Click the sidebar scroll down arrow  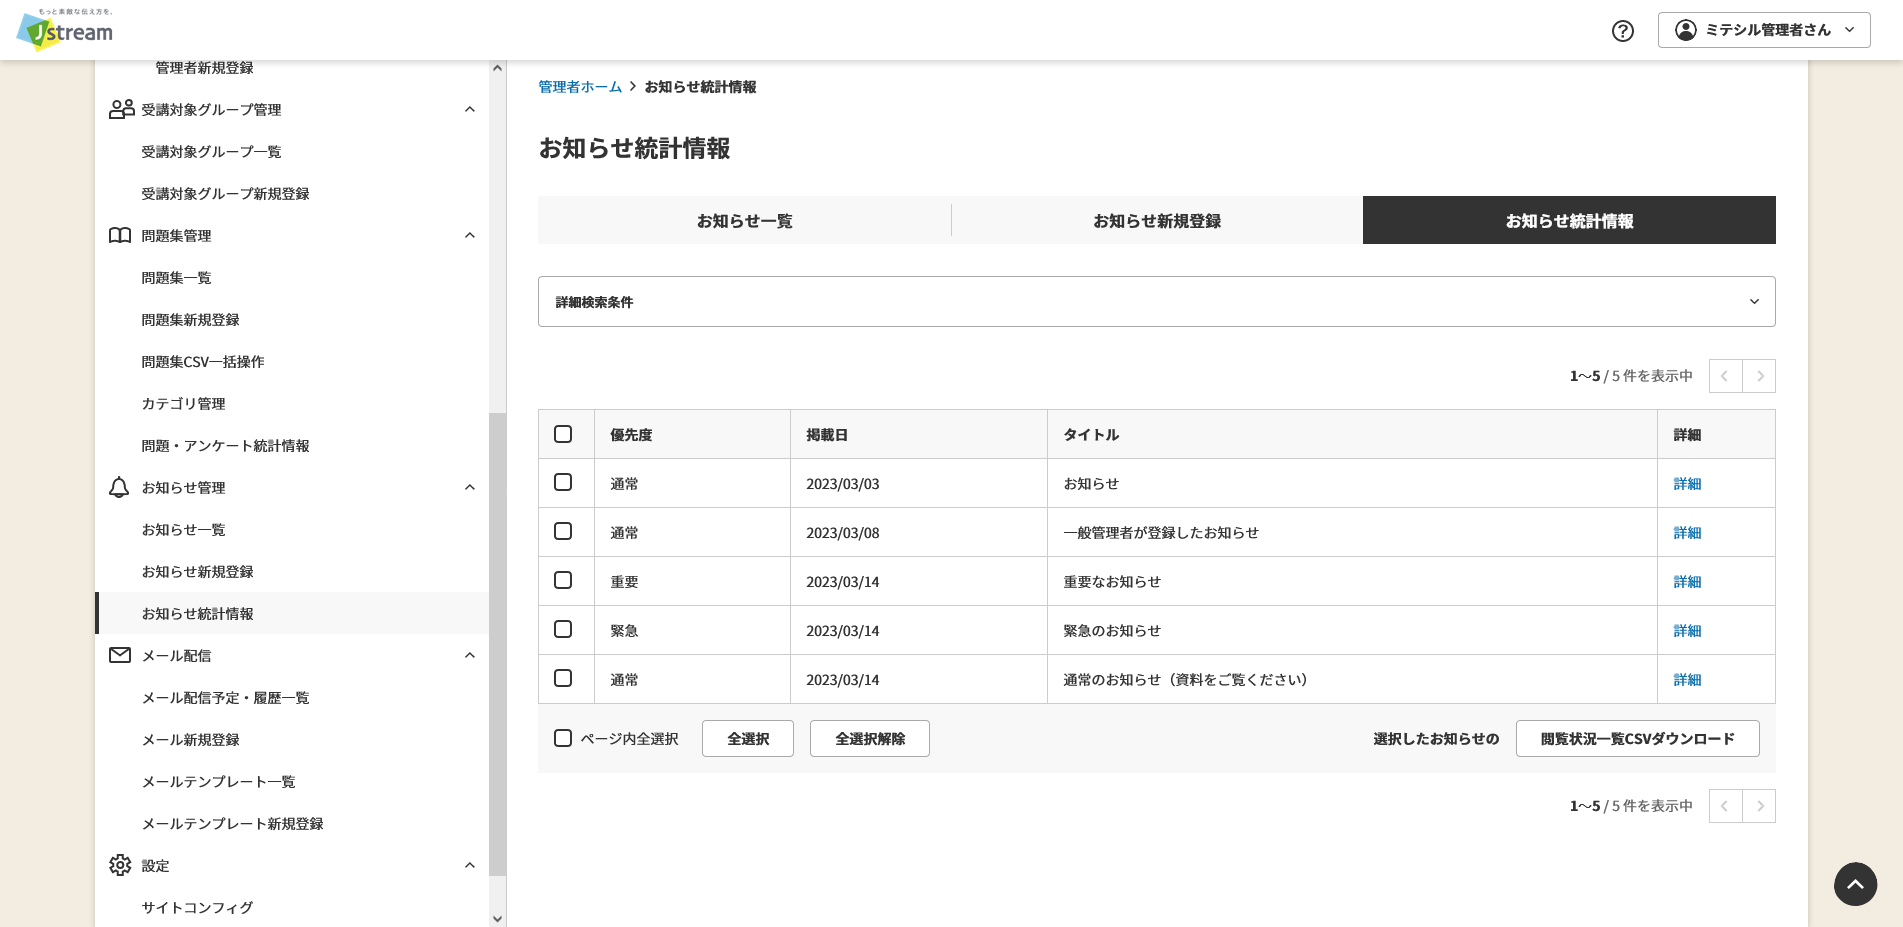pos(497,918)
